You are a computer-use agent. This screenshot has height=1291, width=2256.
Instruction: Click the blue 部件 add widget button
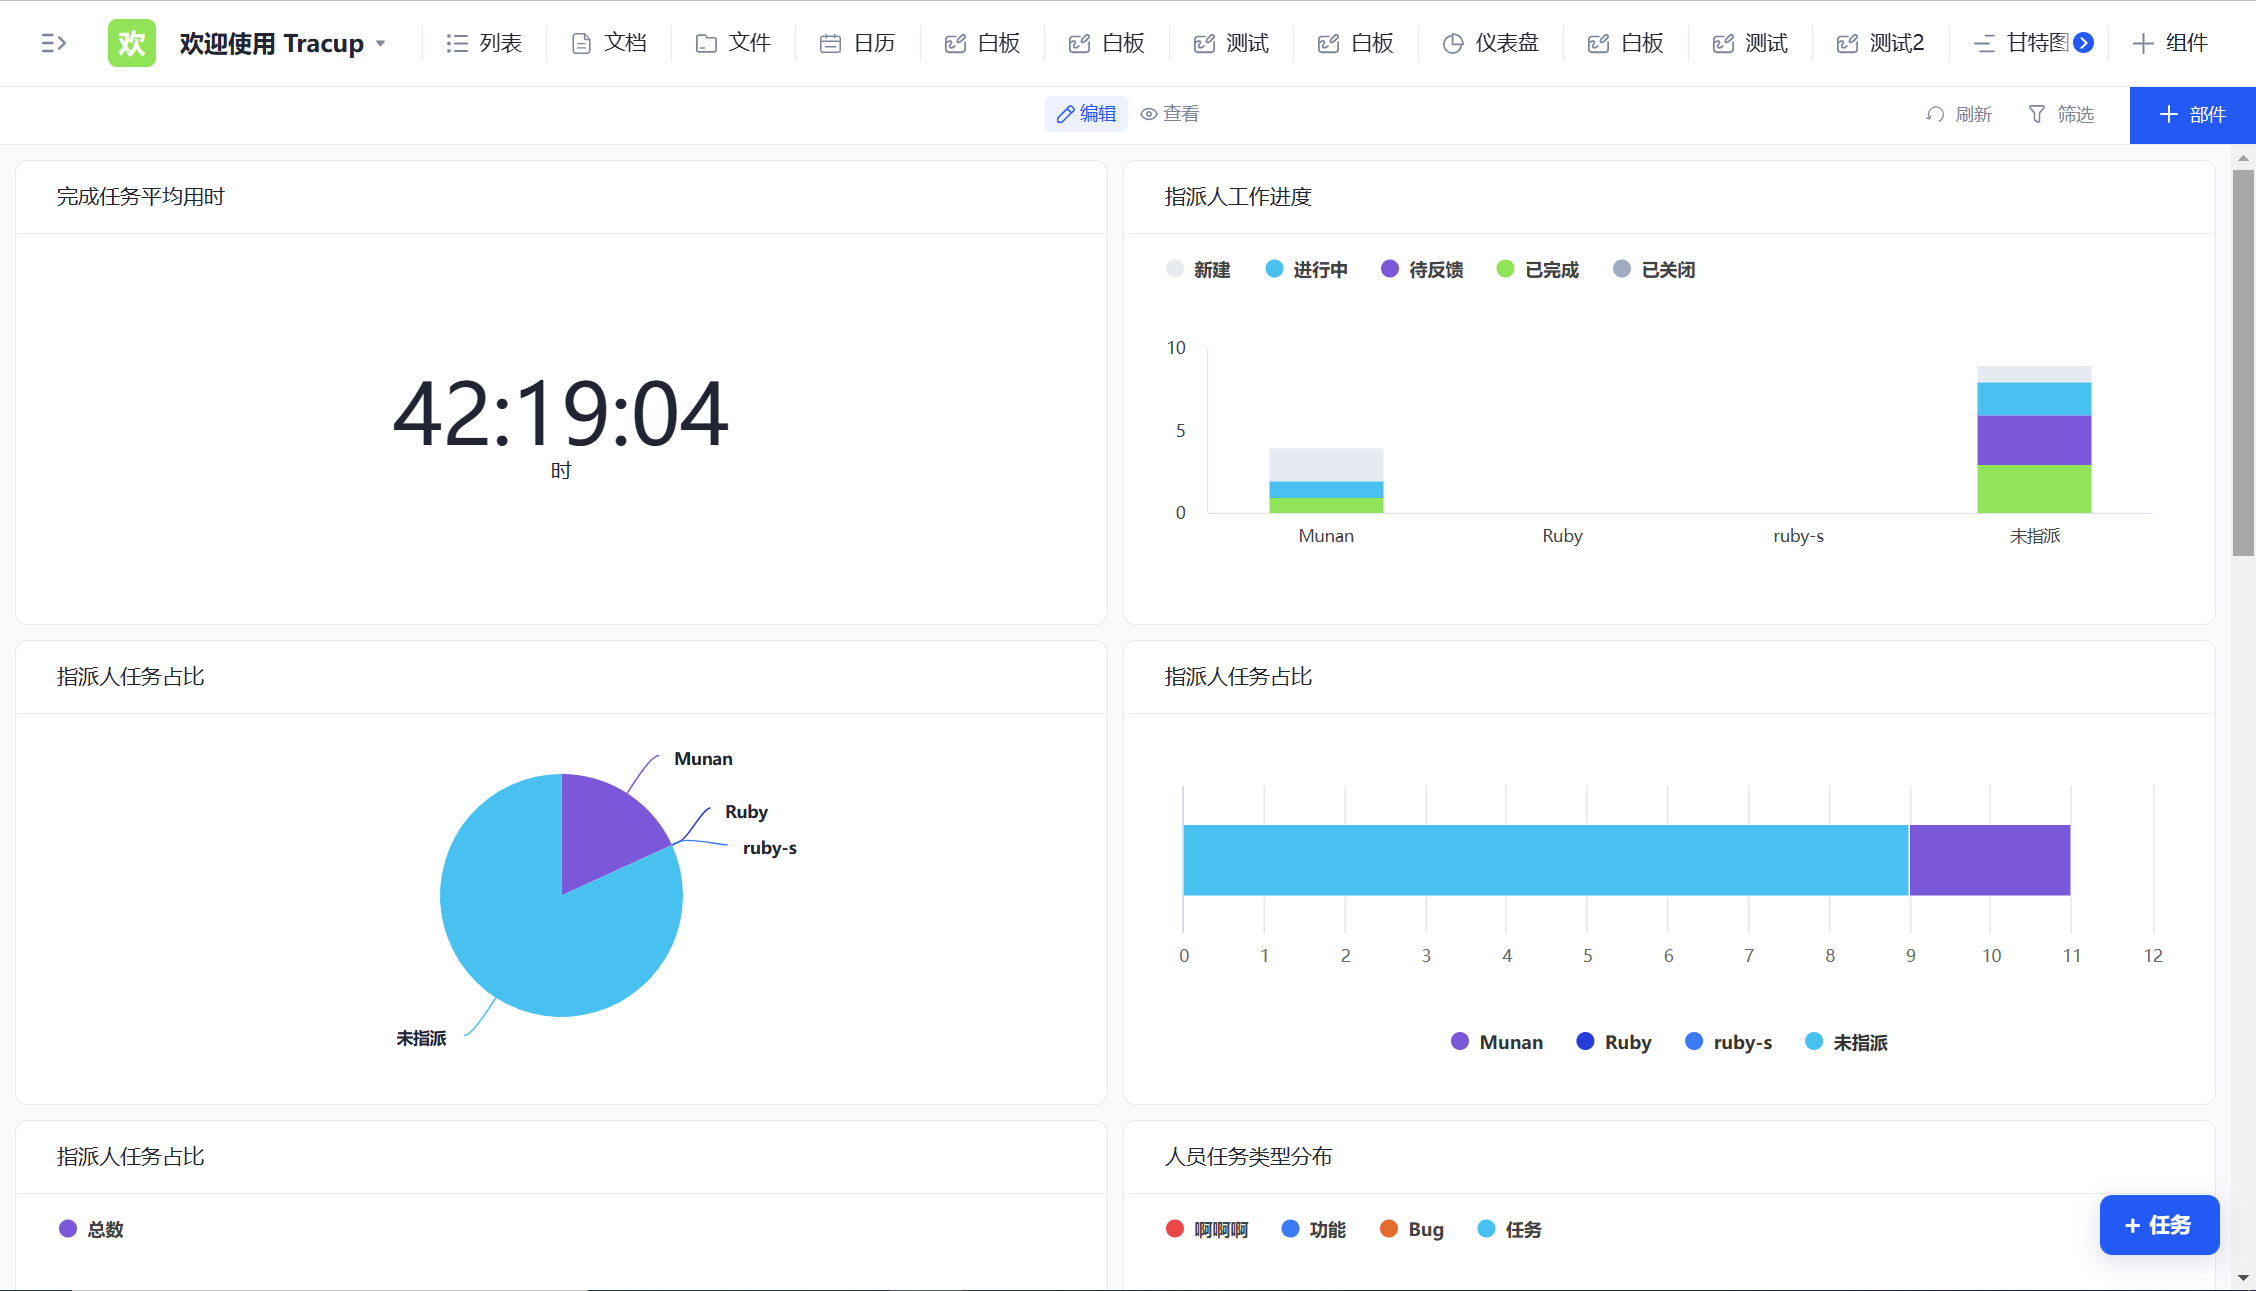tap(2192, 115)
